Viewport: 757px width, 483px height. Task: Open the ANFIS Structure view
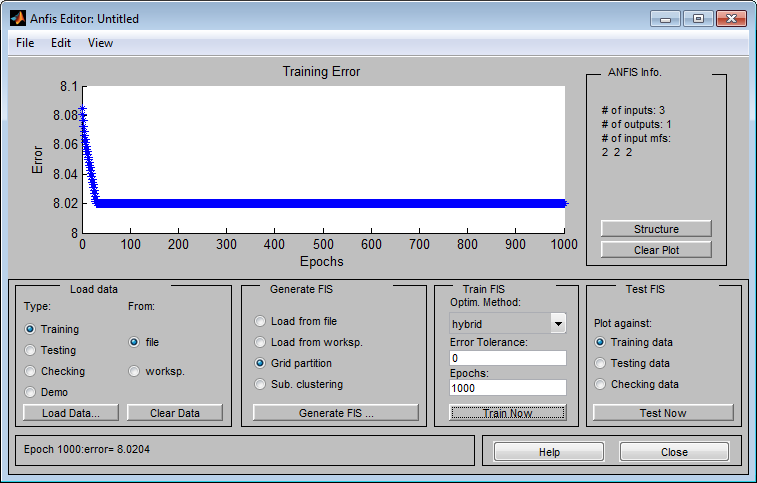(655, 229)
